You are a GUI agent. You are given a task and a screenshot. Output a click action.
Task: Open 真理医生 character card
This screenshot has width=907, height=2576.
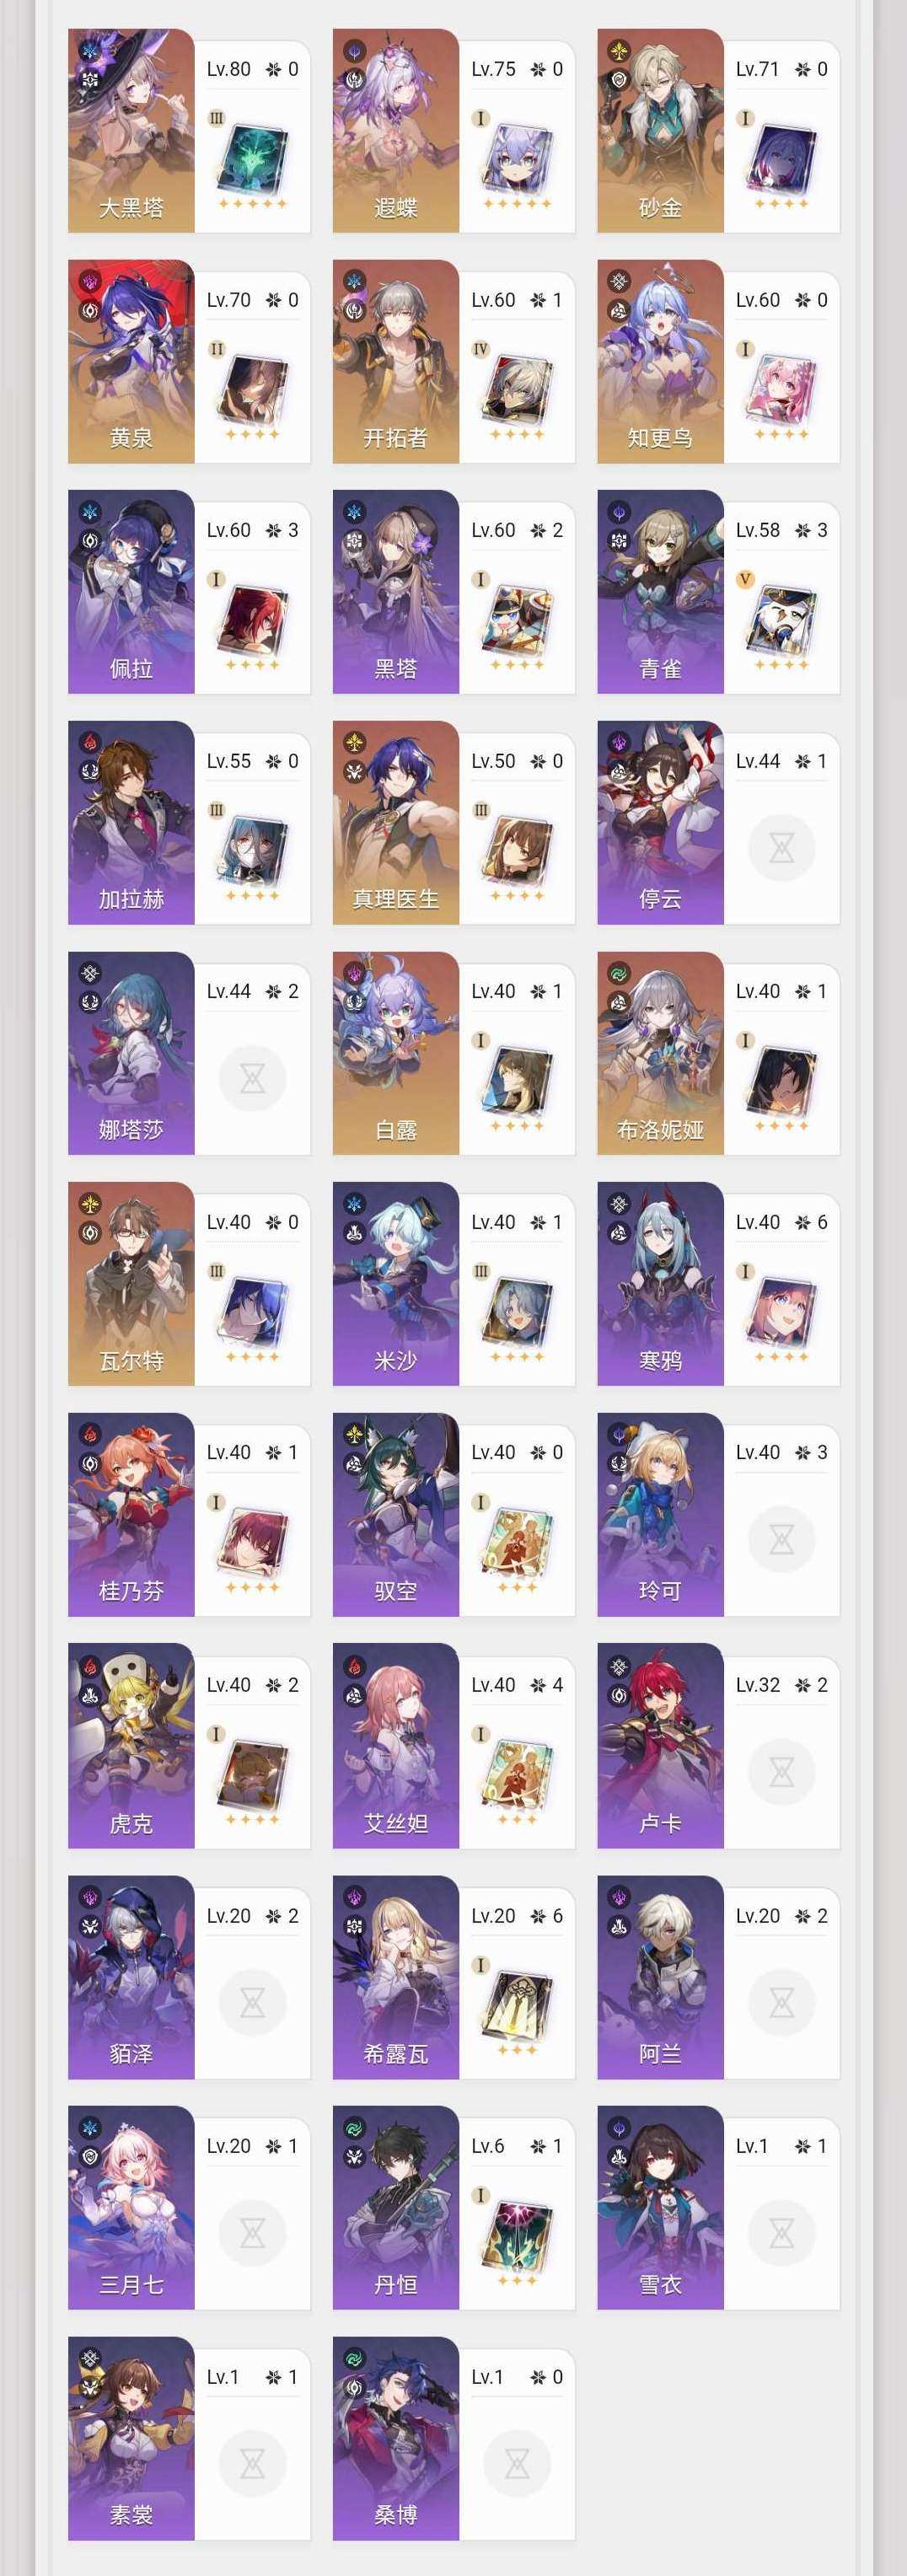pos(454,823)
